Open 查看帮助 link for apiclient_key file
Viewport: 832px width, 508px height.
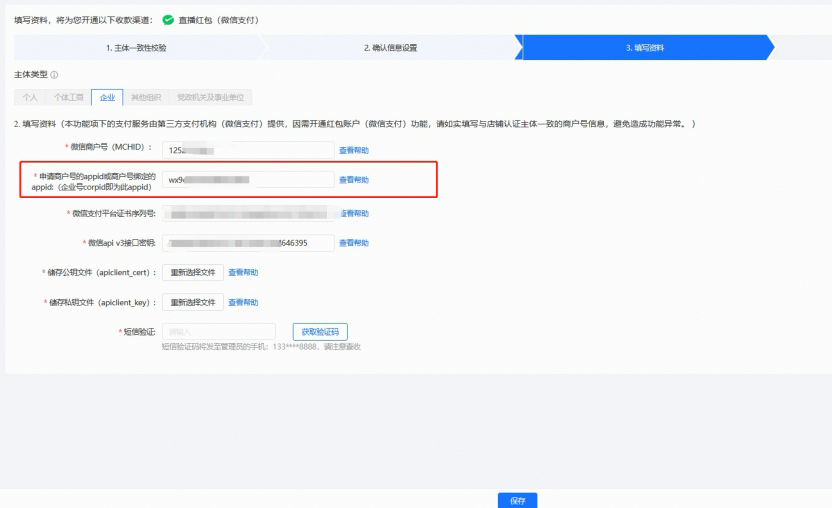click(243, 303)
